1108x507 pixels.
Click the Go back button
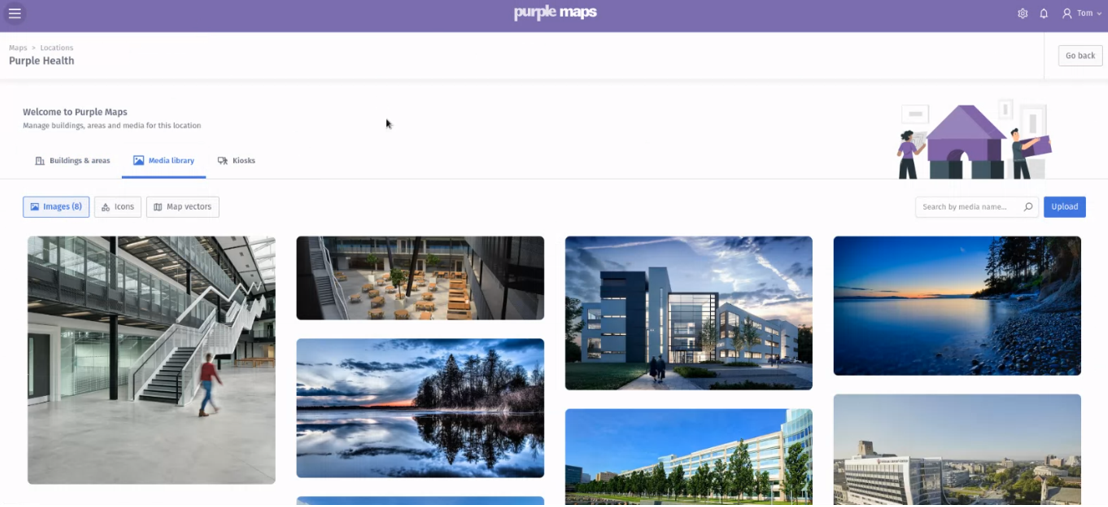[x=1080, y=56]
